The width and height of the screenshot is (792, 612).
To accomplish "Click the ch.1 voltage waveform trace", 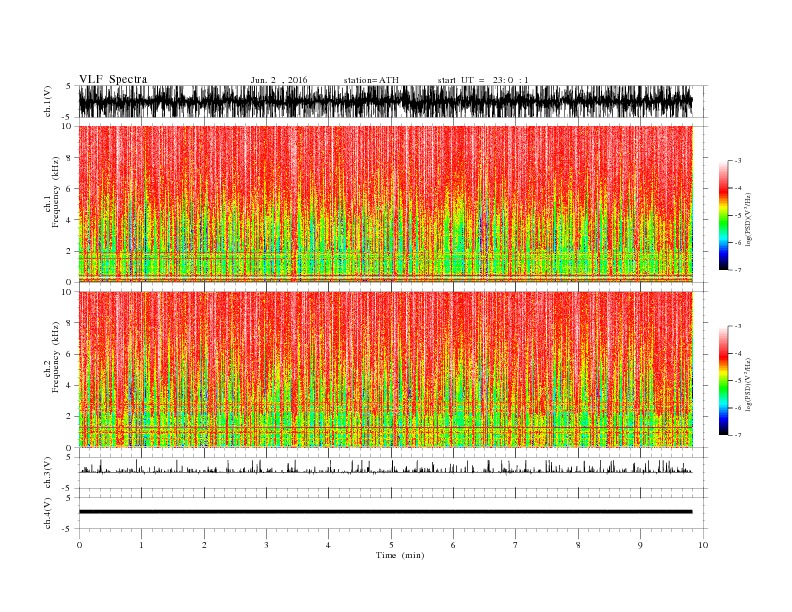I will pos(386,101).
